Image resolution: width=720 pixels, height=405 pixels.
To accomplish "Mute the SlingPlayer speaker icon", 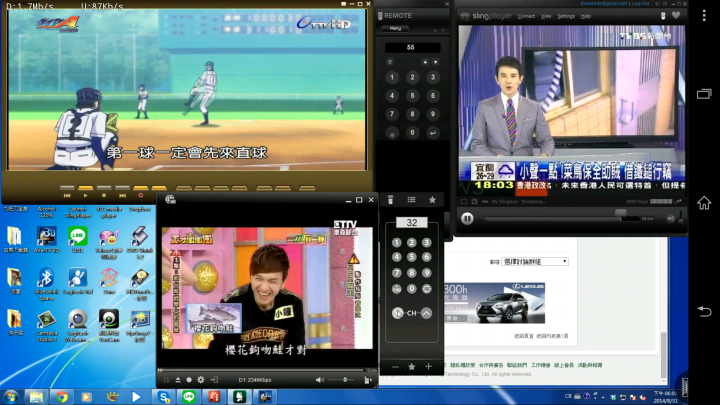I will click(x=670, y=219).
